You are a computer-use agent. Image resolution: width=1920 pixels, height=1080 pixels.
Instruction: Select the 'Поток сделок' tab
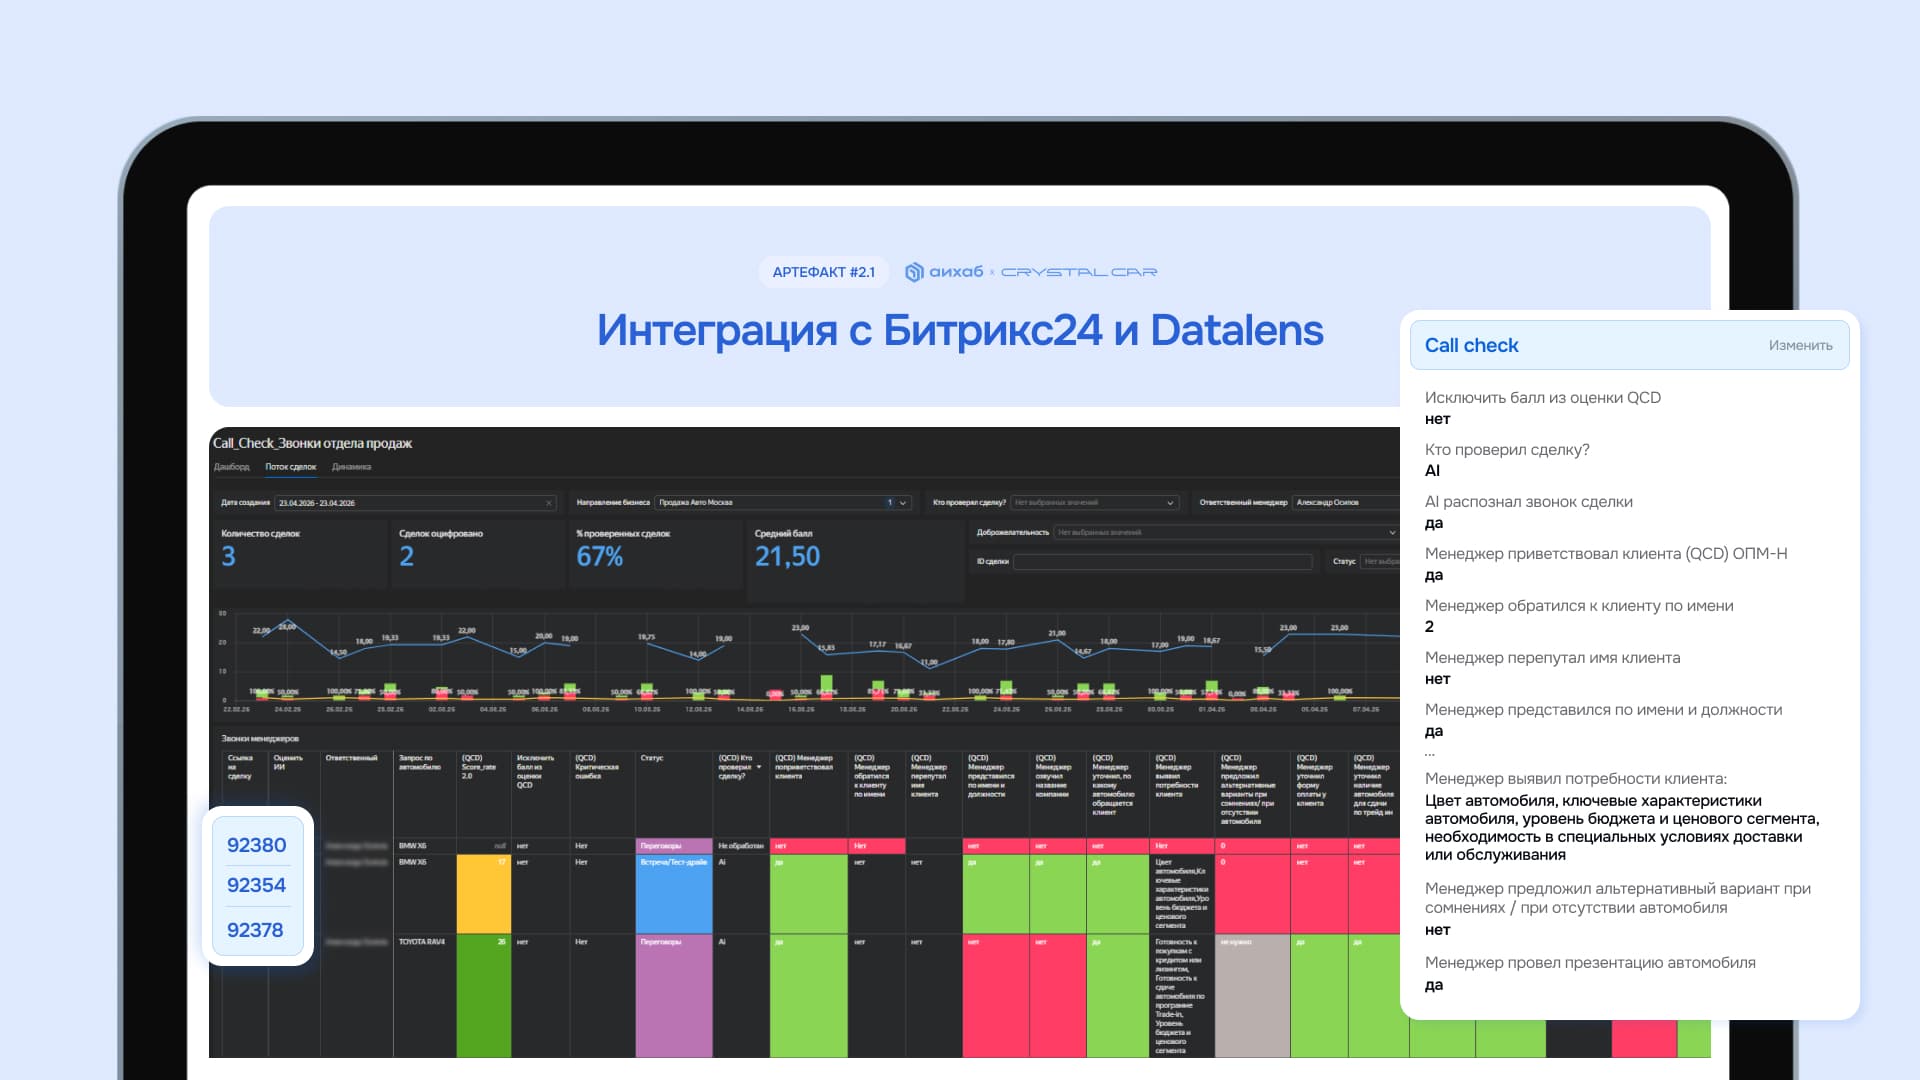(290, 467)
